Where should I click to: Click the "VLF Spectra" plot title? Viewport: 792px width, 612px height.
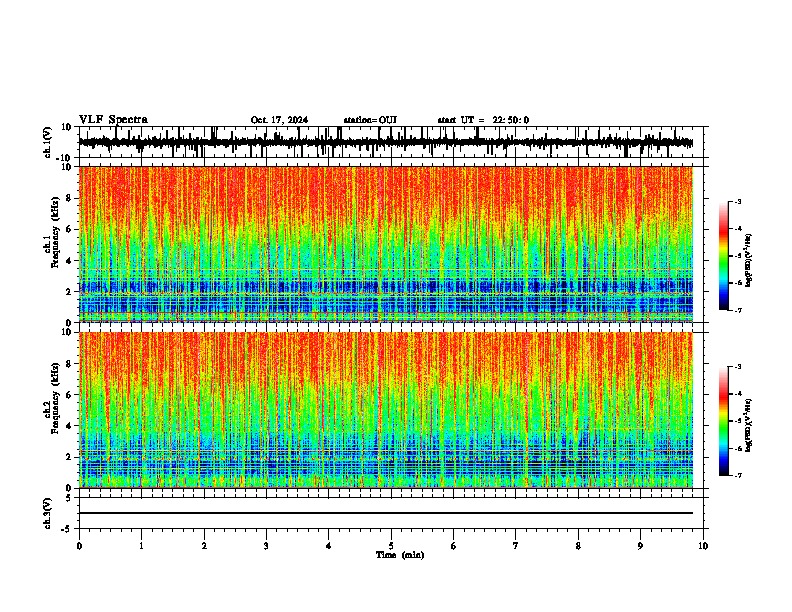(113, 120)
